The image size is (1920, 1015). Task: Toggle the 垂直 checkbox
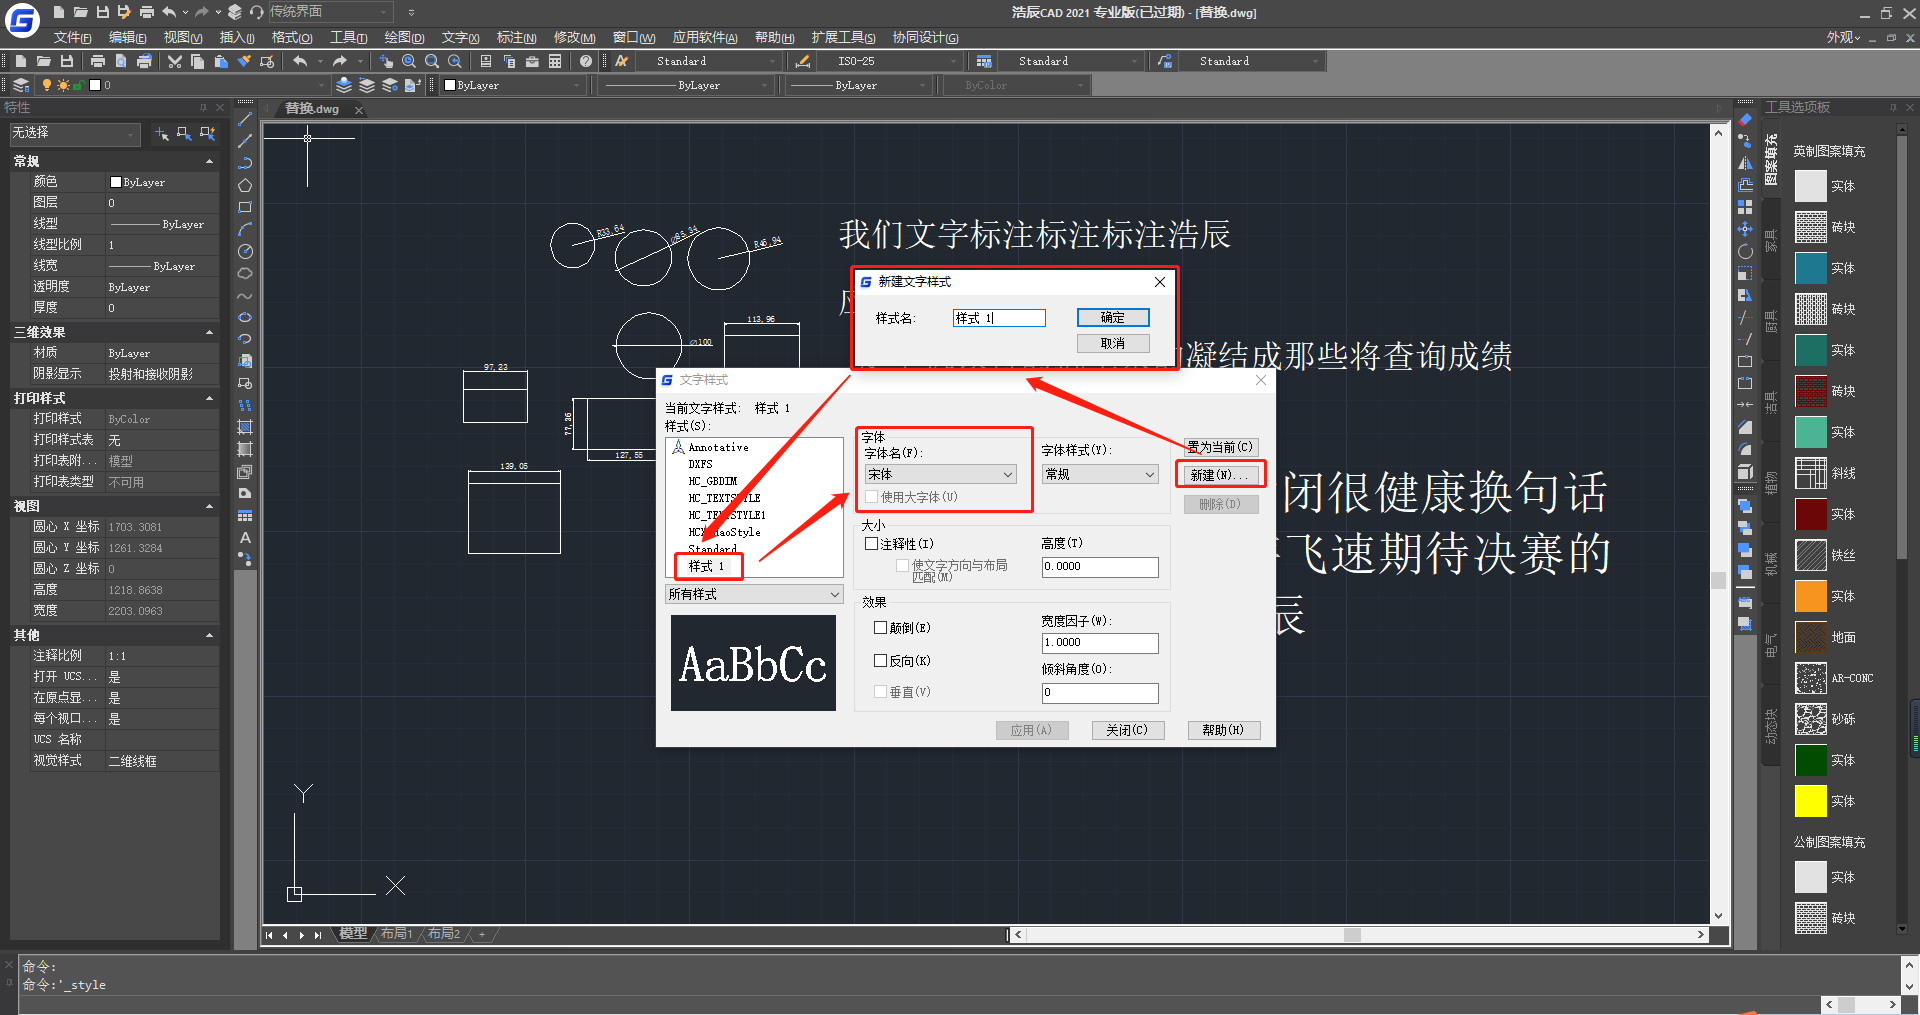pyautogui.click(x=881, y=692)
